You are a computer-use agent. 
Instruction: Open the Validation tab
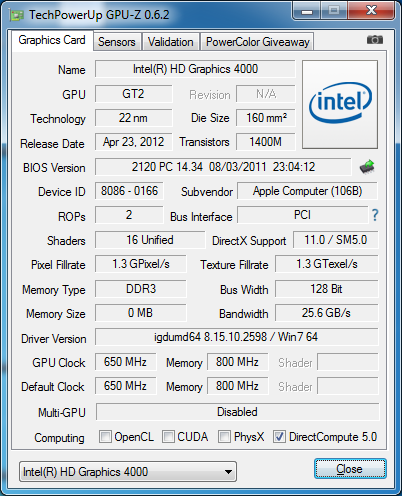171,42
